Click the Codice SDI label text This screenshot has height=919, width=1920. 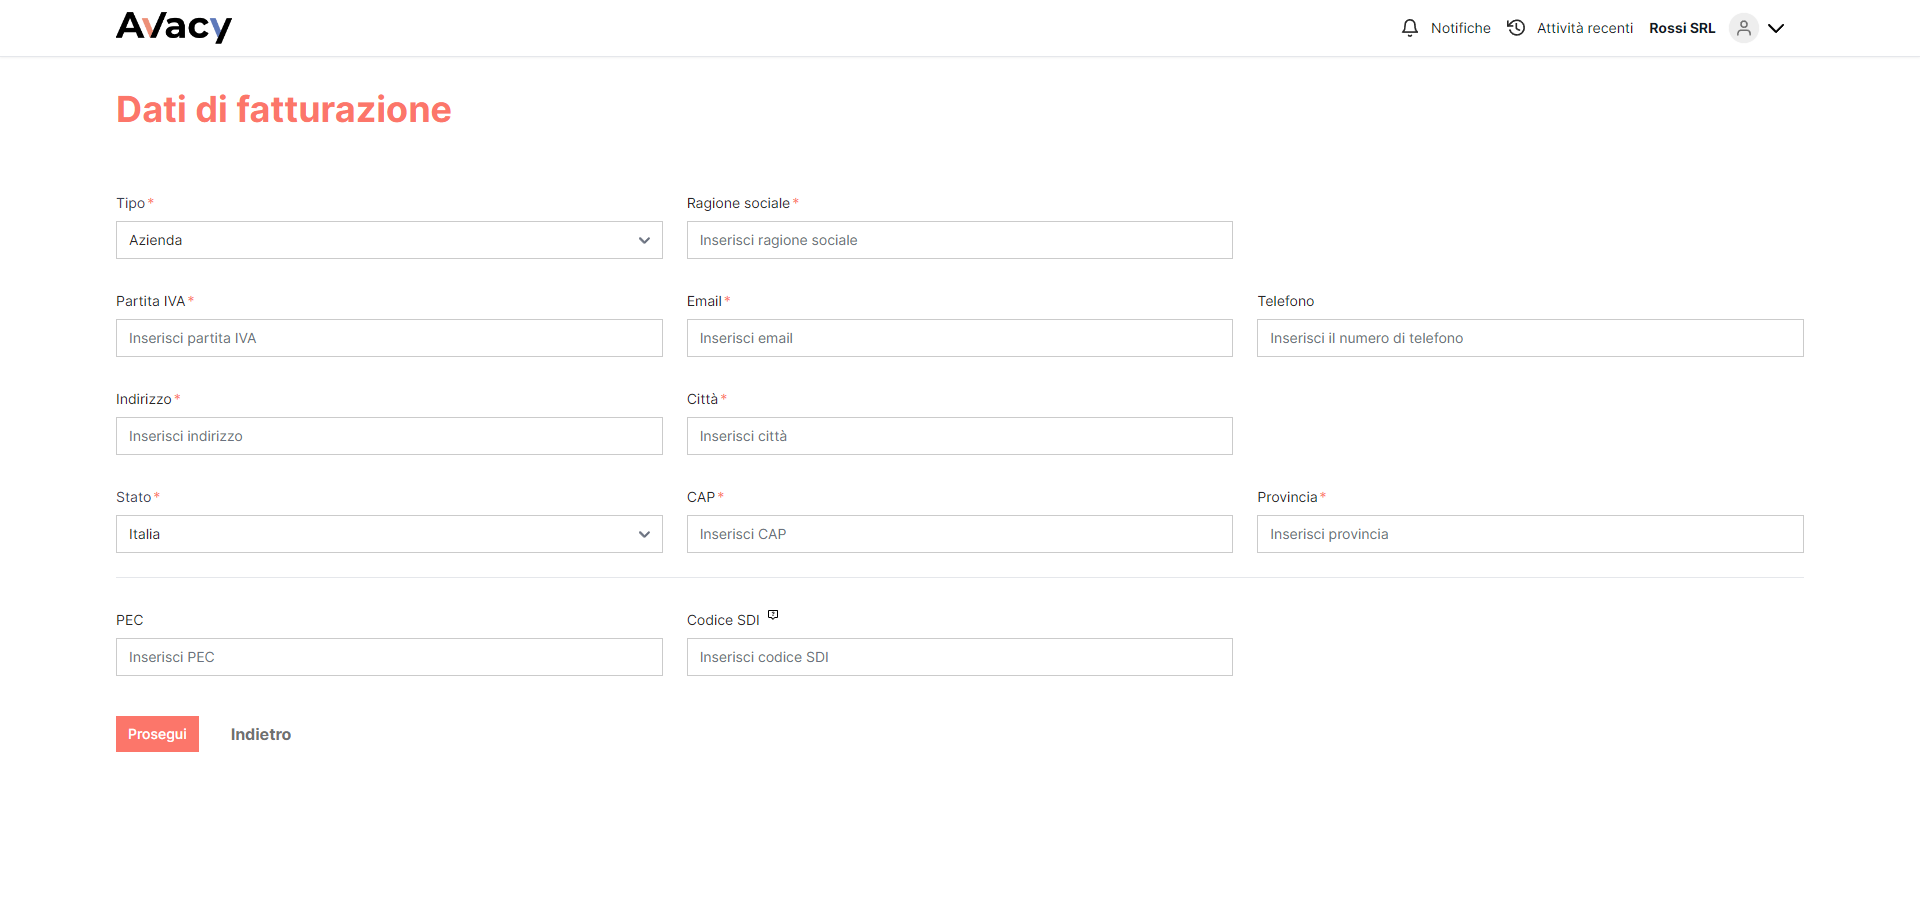(x=723, y=620)
